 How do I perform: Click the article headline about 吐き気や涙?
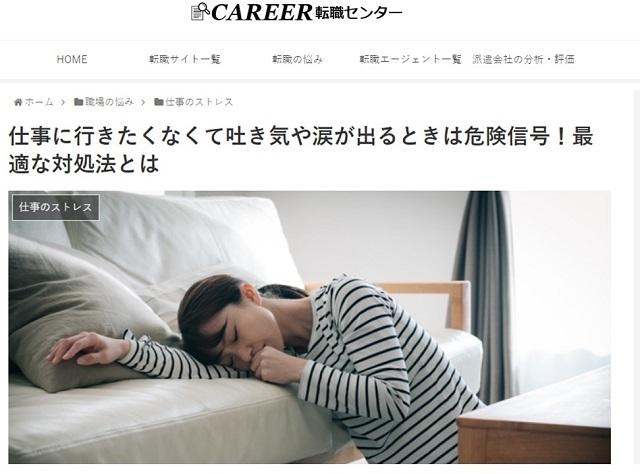pos(301,150)
